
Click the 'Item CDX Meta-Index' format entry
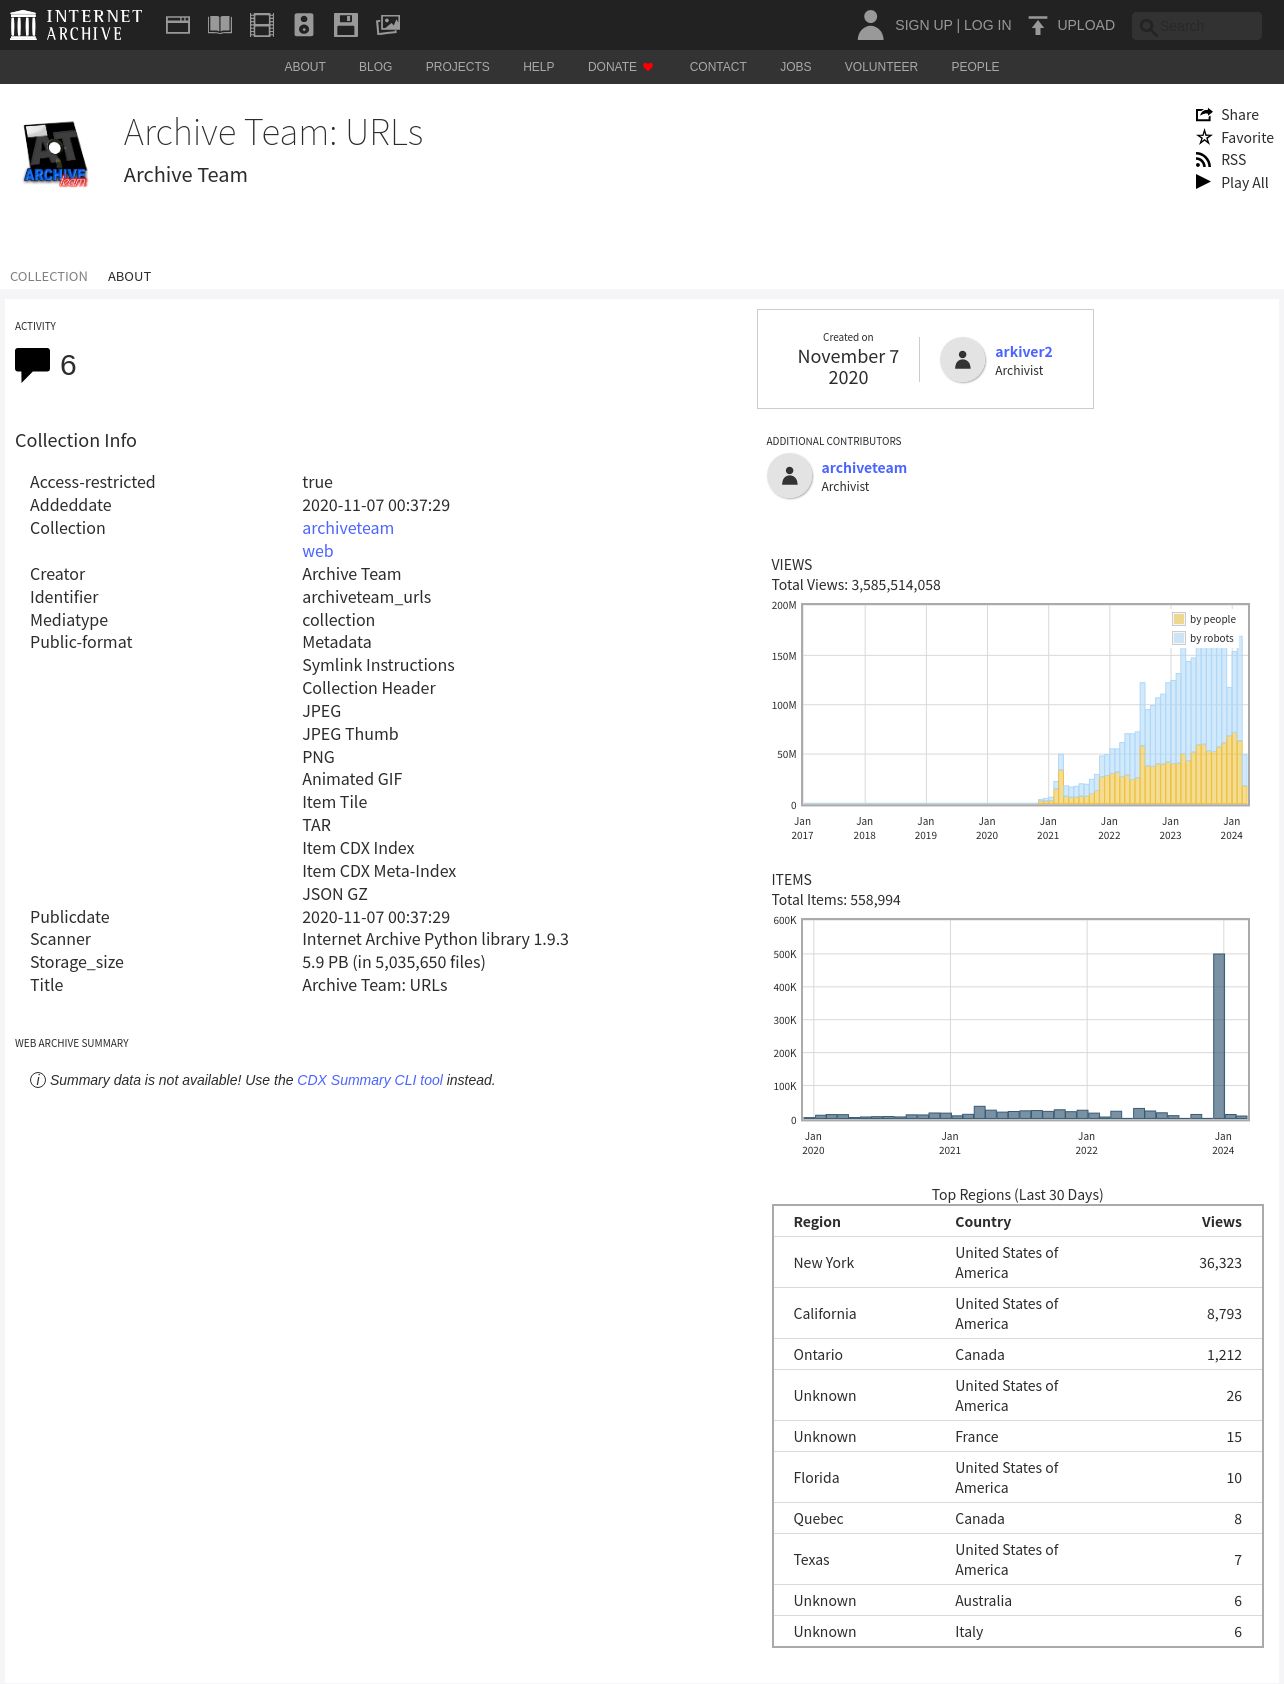click(379, 871)
